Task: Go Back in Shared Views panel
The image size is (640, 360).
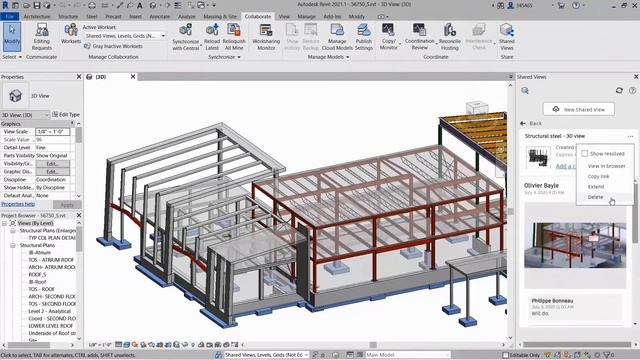Action: 531,123
